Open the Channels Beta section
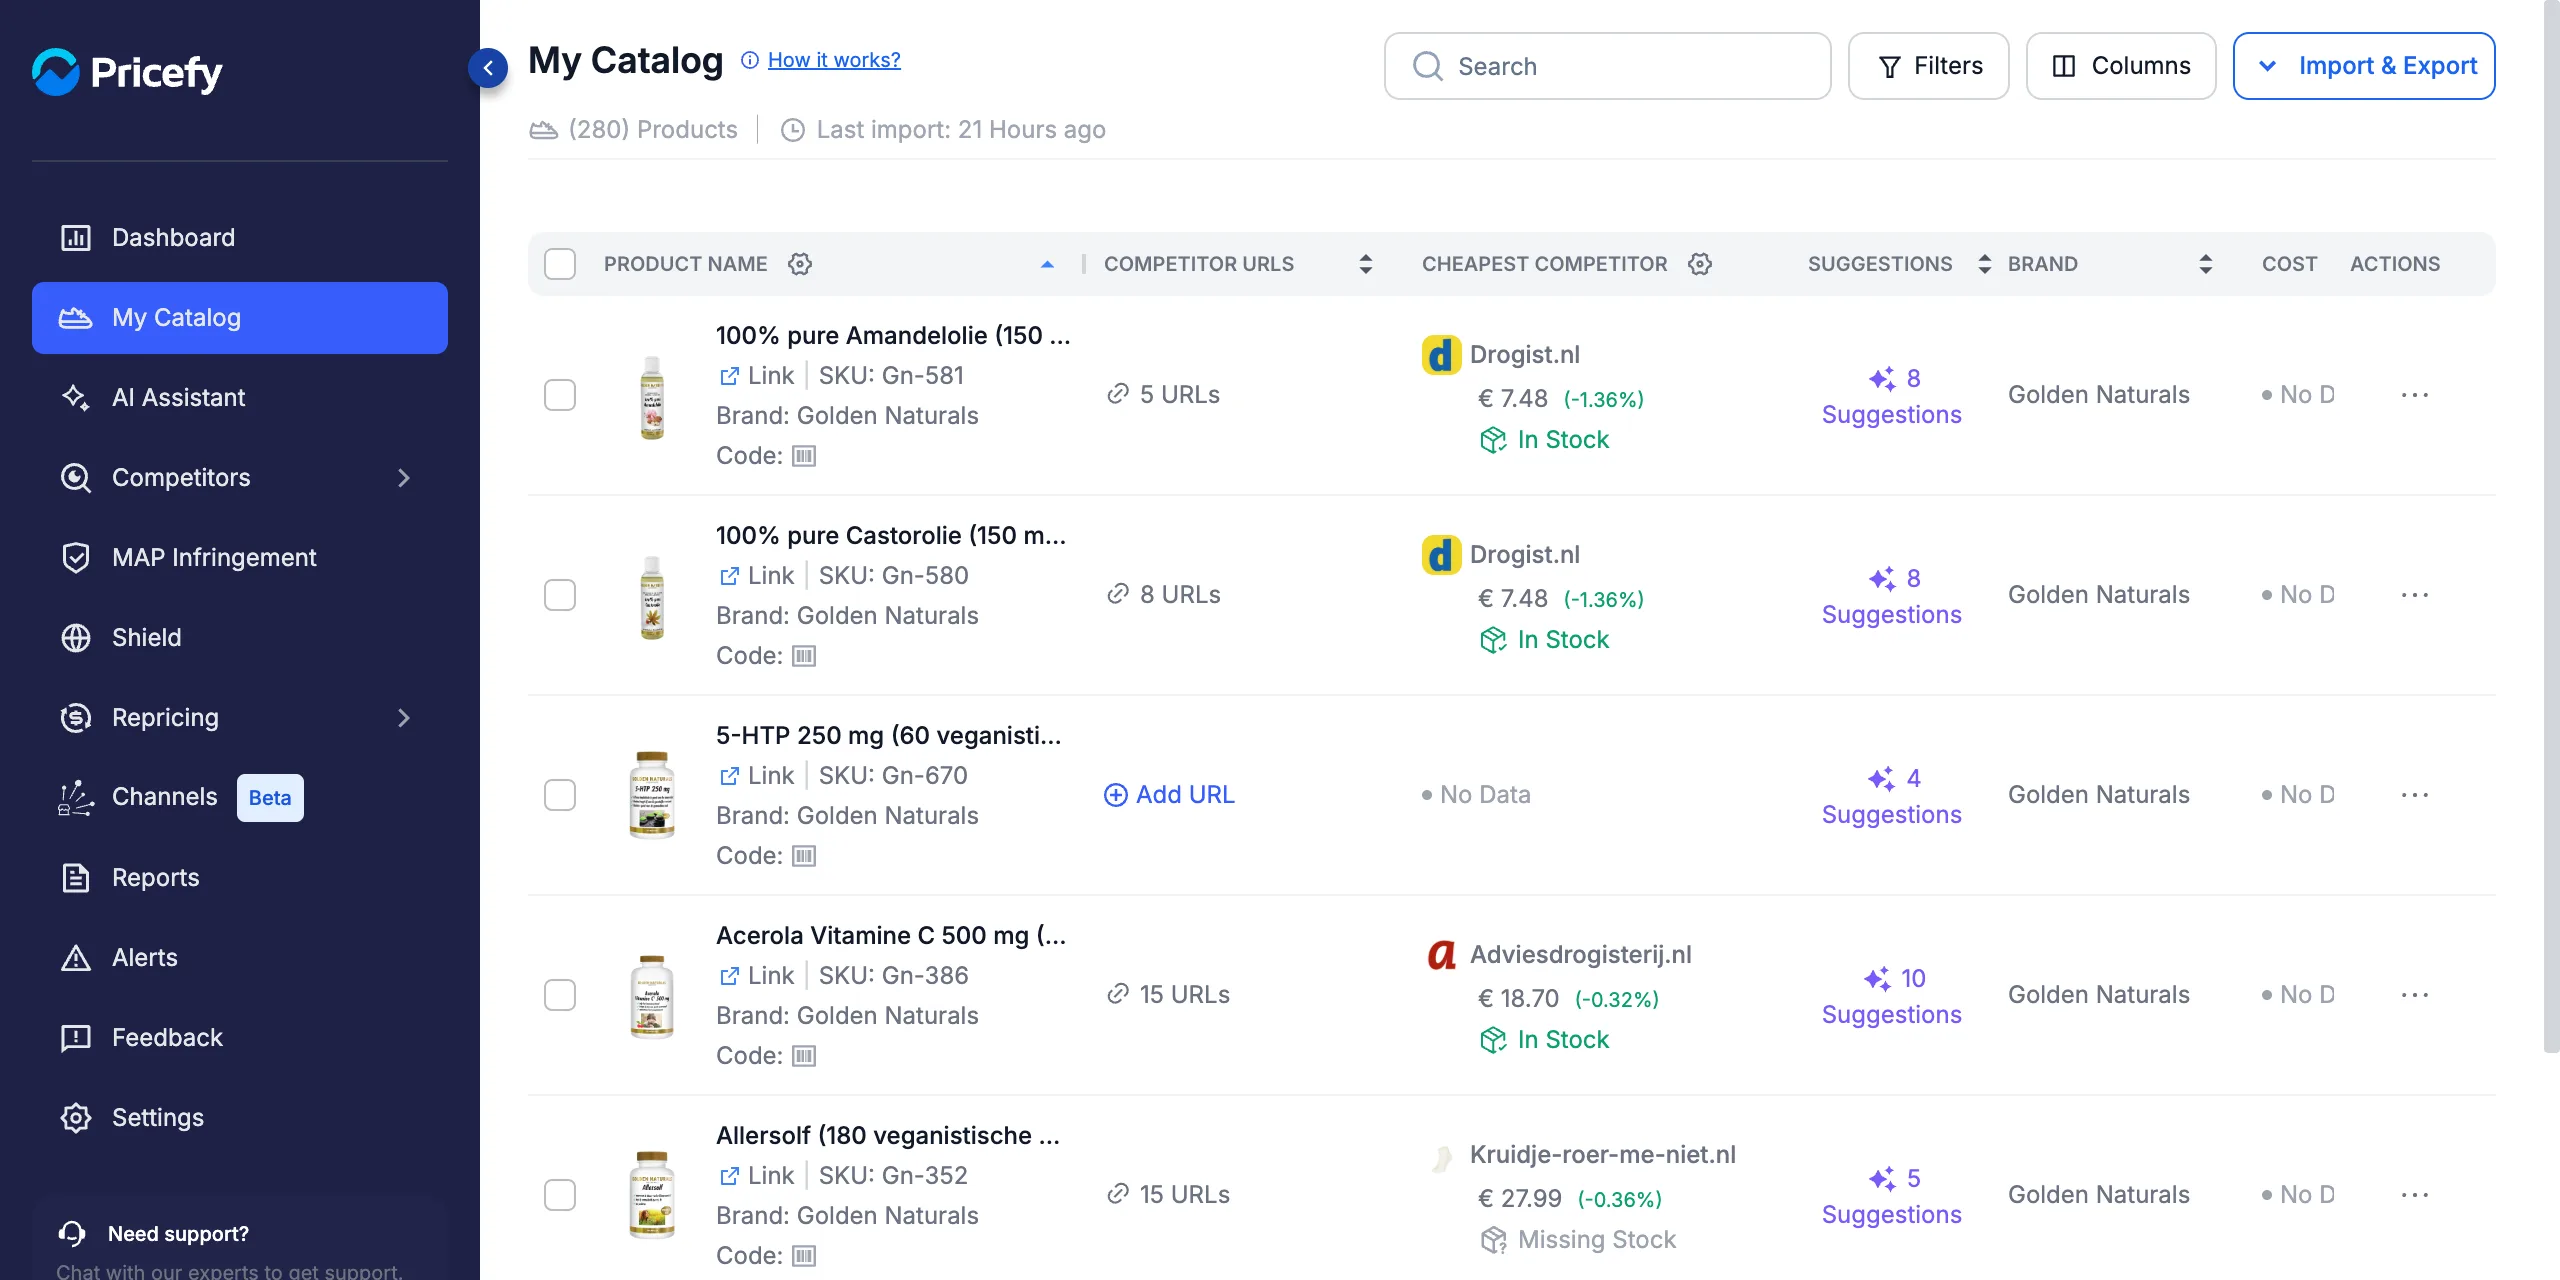 240,798
